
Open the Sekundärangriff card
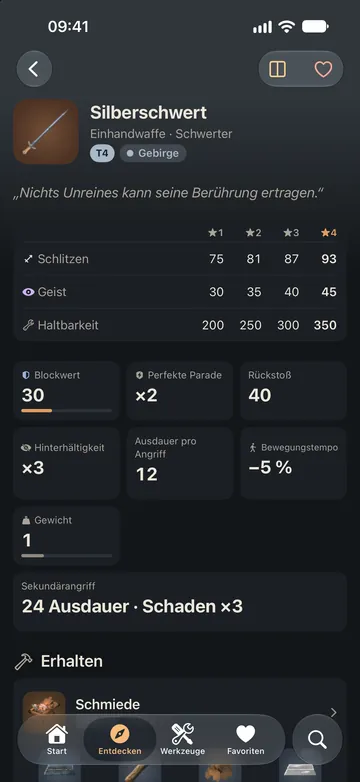[x=180, y=602]
